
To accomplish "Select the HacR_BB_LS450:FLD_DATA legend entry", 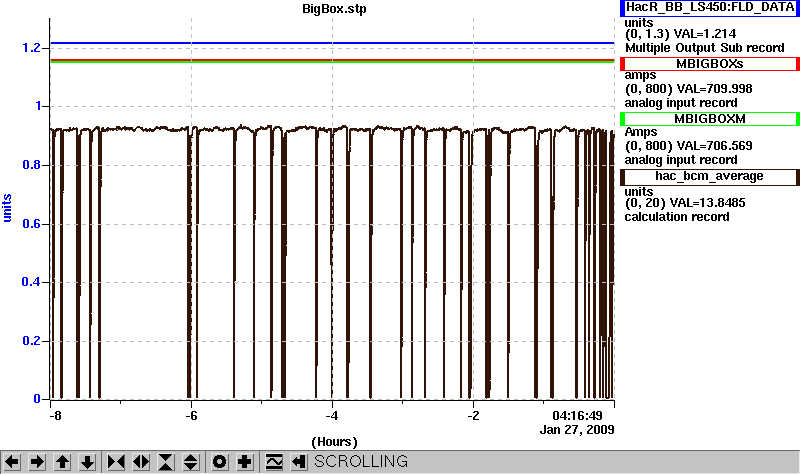I will [710, 8].
